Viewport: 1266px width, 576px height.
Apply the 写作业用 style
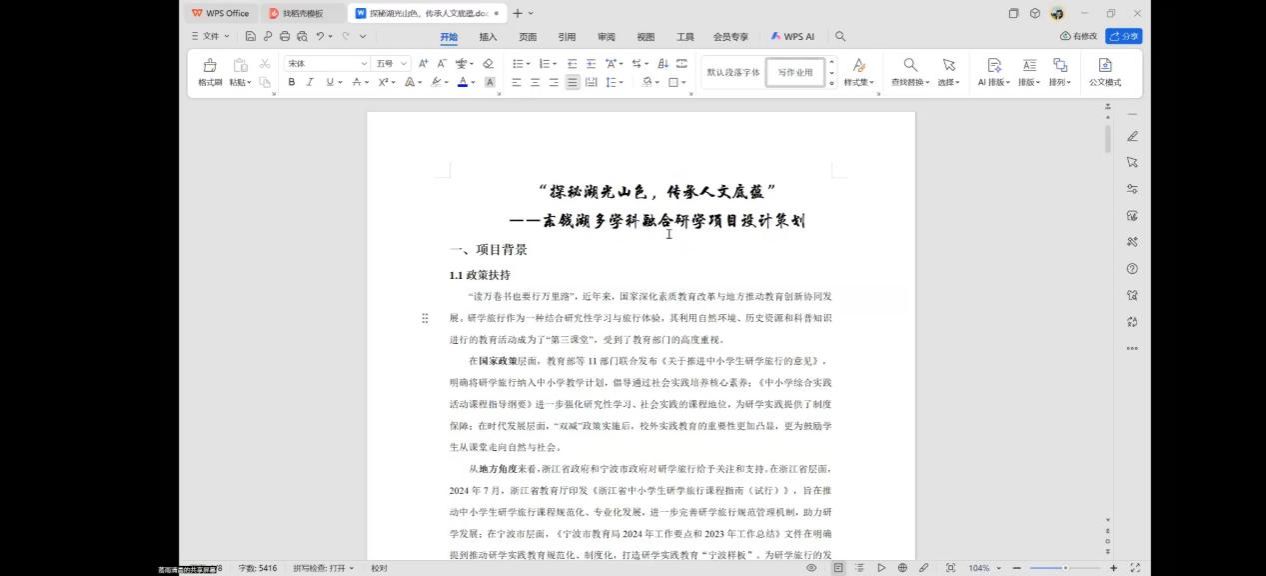796,72
